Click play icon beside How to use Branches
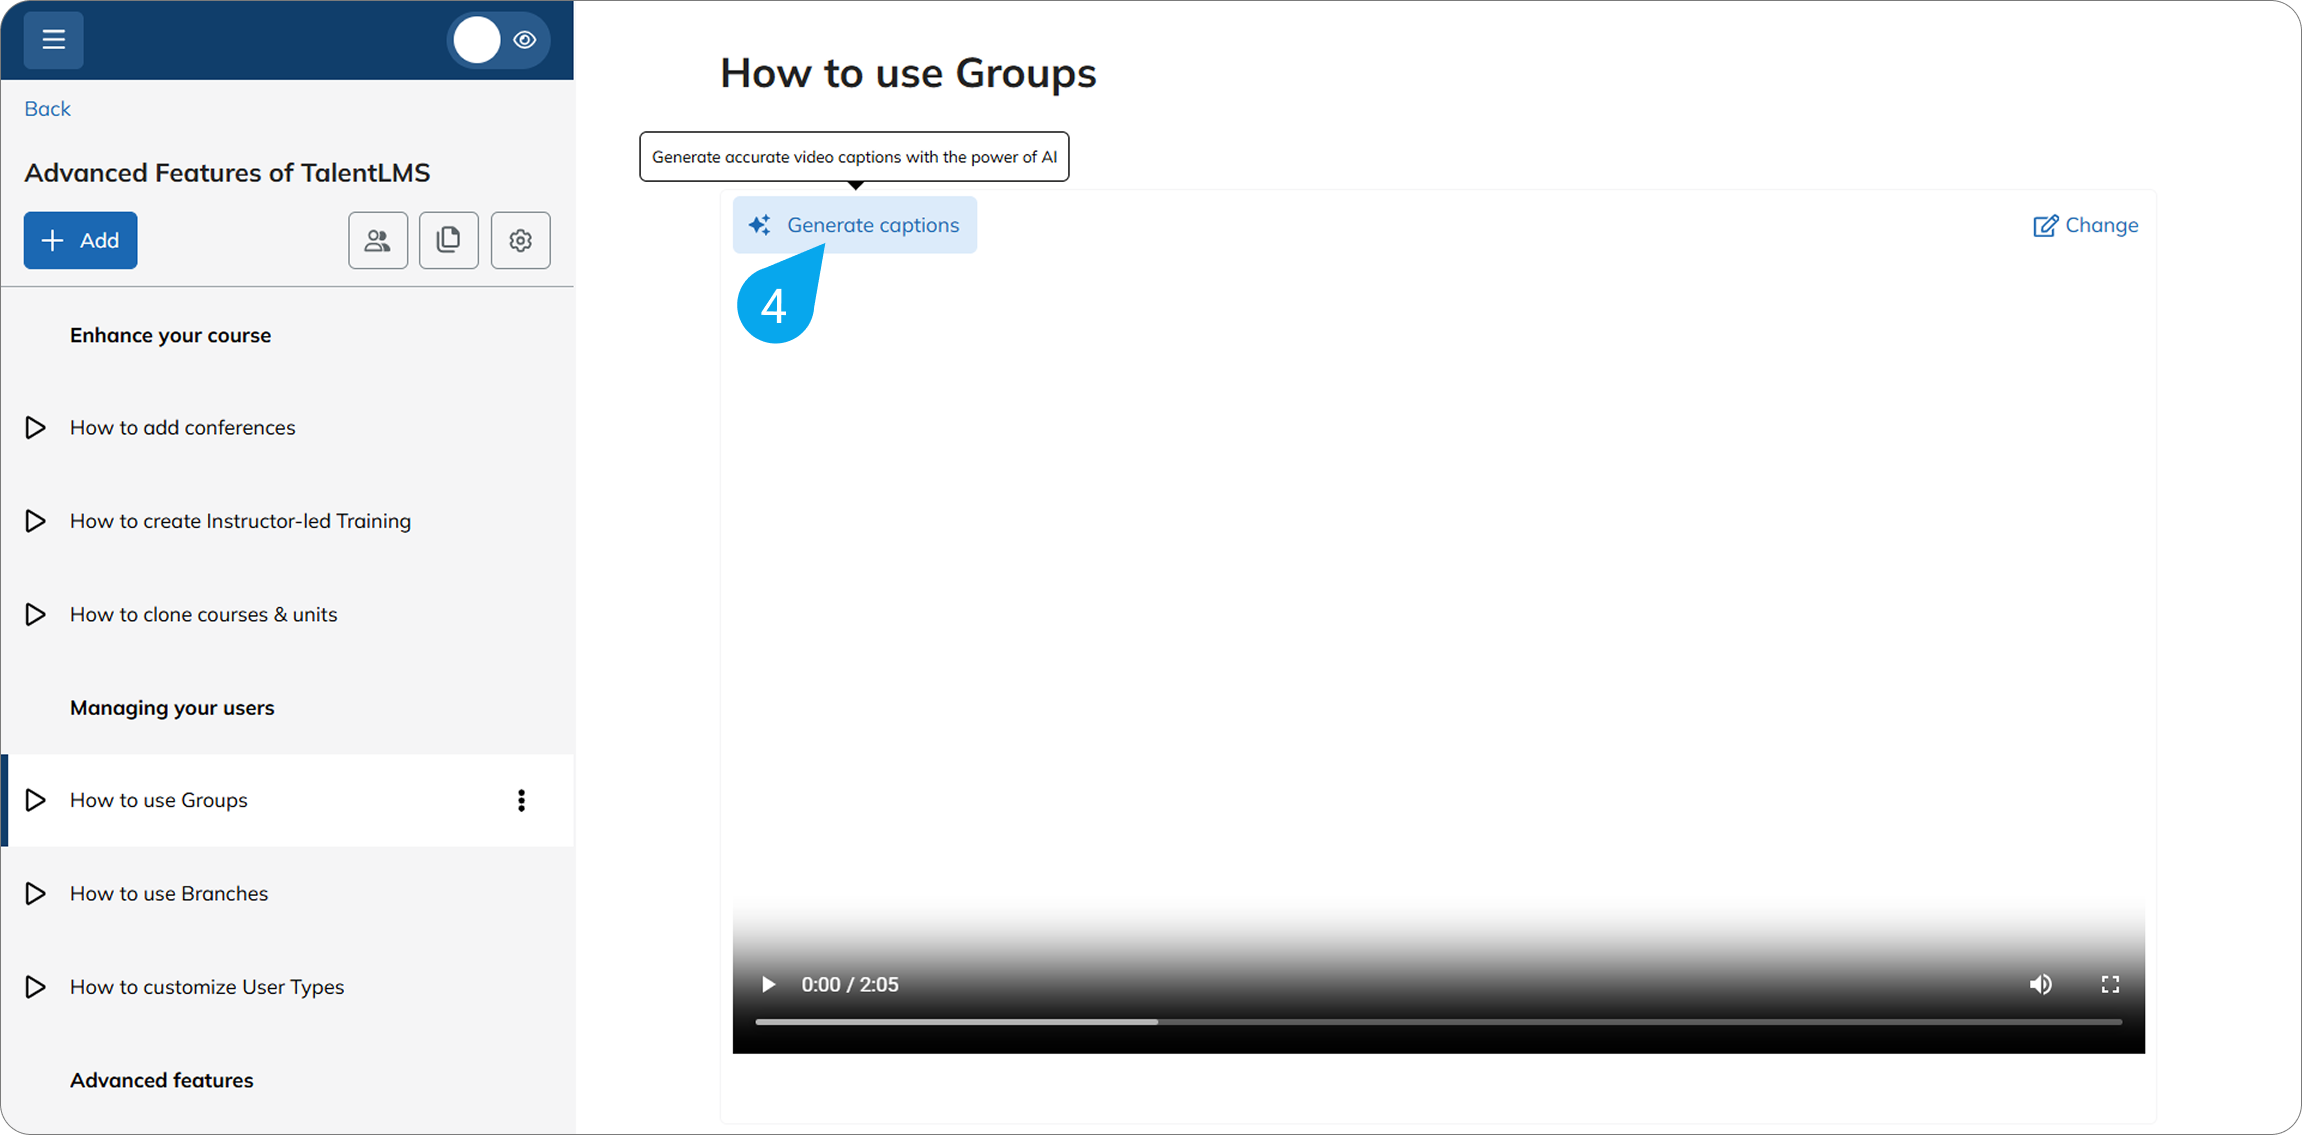Viewport: 2302px width, 1135px height. click(35, 893)
